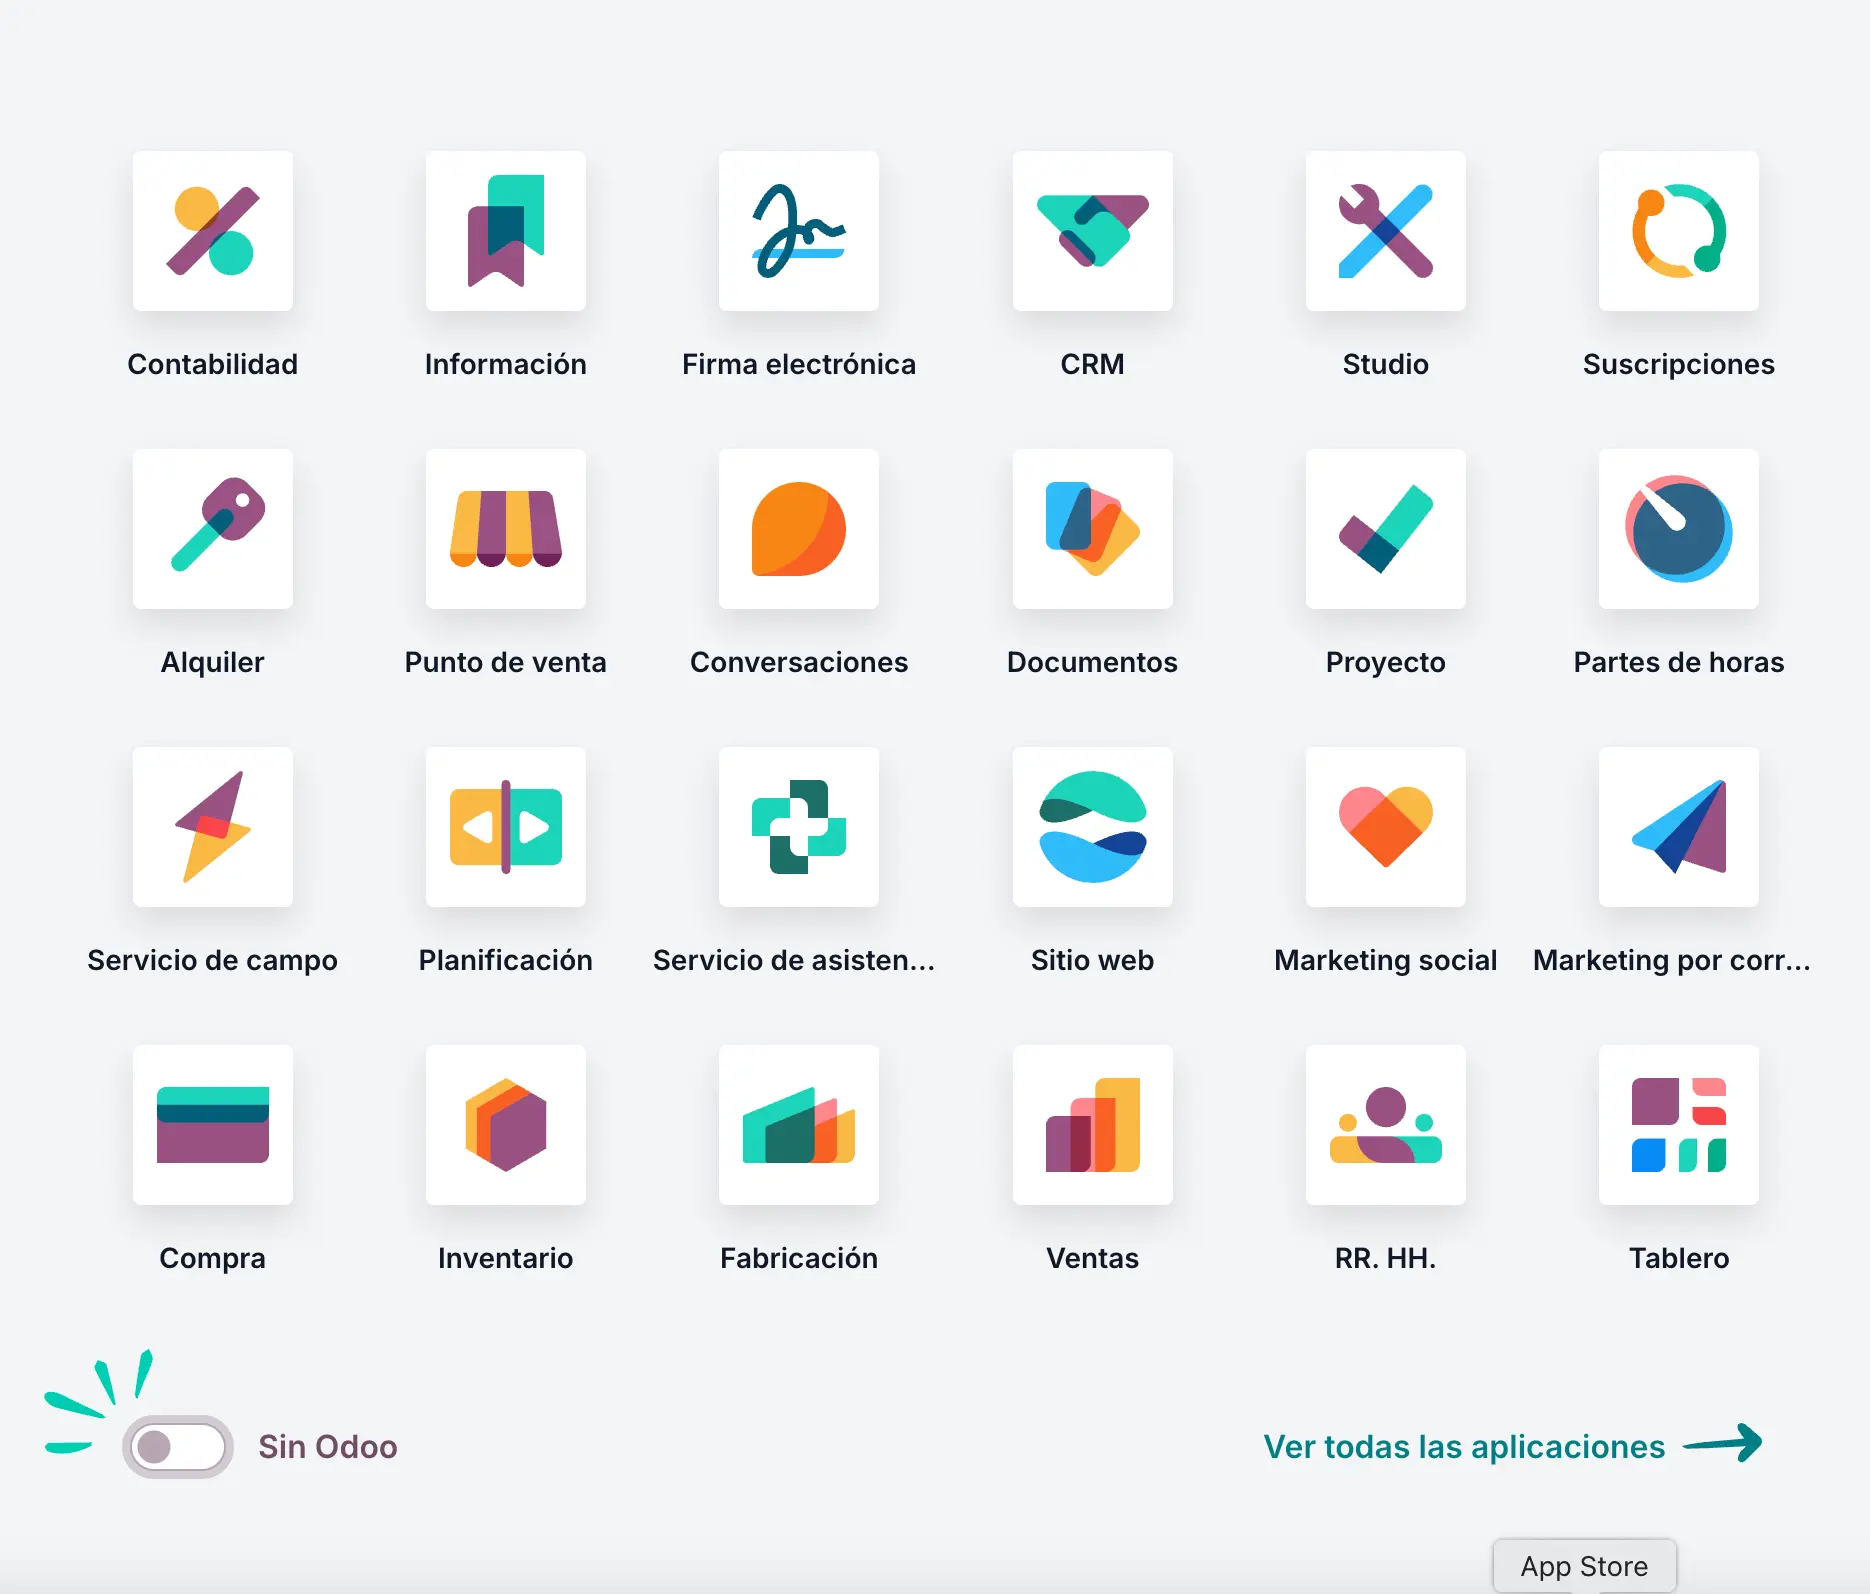
Task: Click the Partes de horas label
Action: point(1679,662)
